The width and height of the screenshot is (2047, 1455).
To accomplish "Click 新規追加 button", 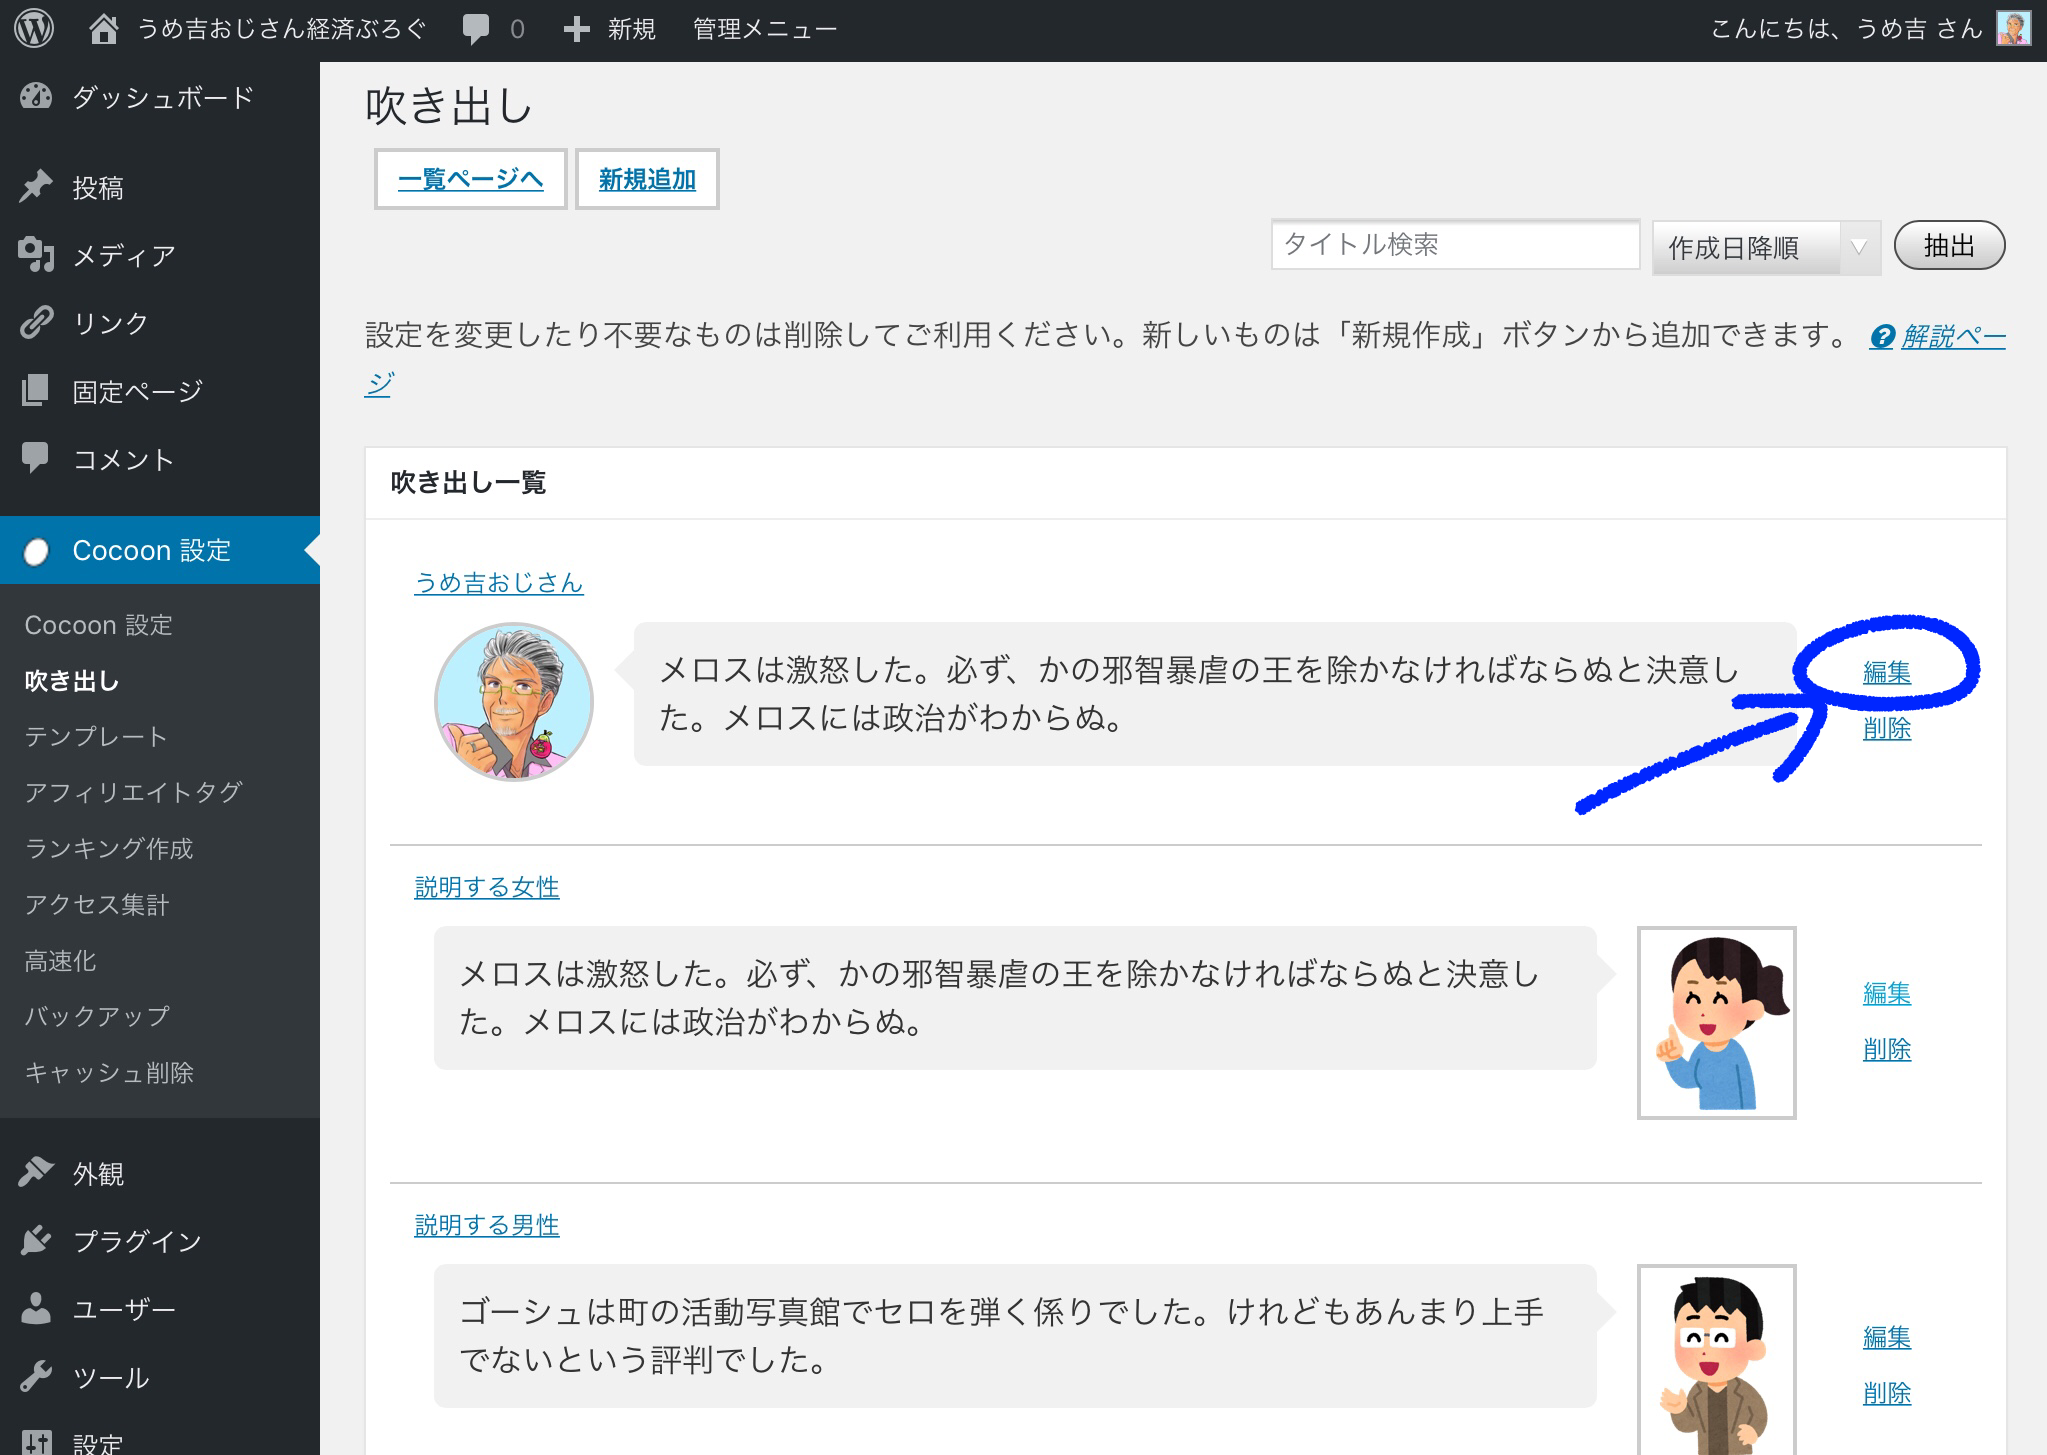I will (647, 179).
